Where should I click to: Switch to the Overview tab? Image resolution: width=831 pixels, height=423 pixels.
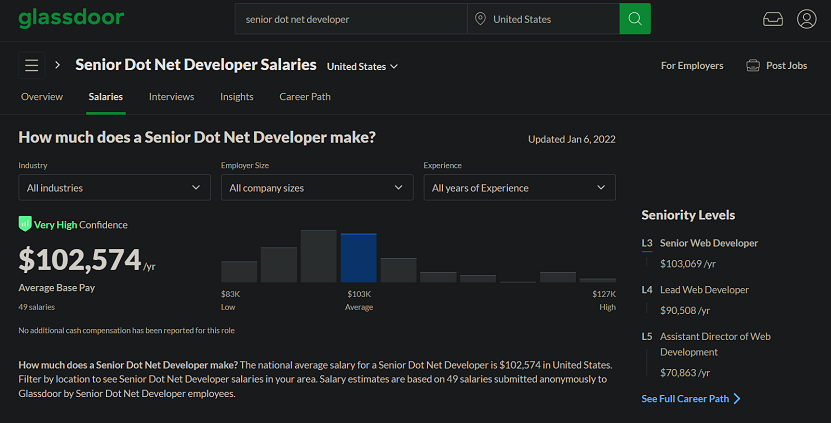tap(42, 96)
